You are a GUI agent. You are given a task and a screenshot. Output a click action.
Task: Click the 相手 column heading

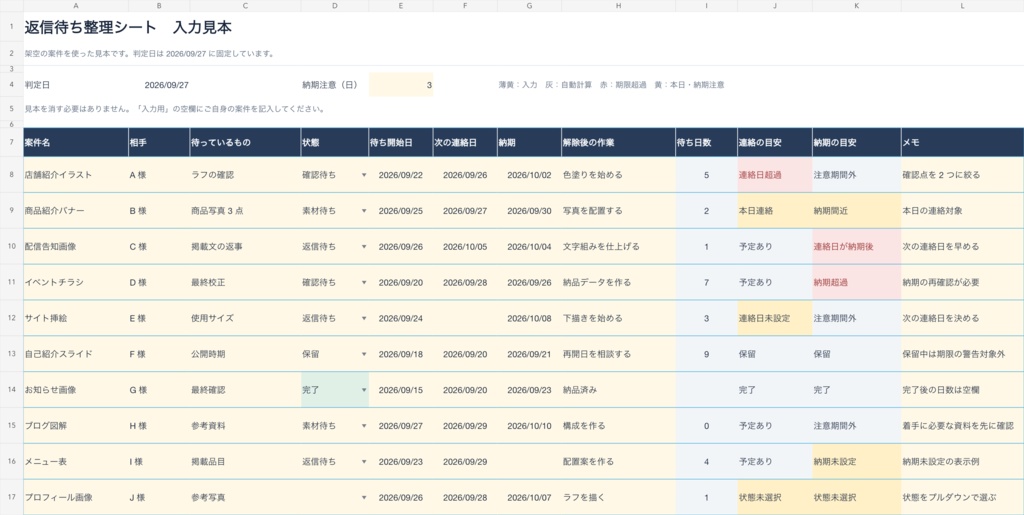click(x=159, y=142)
